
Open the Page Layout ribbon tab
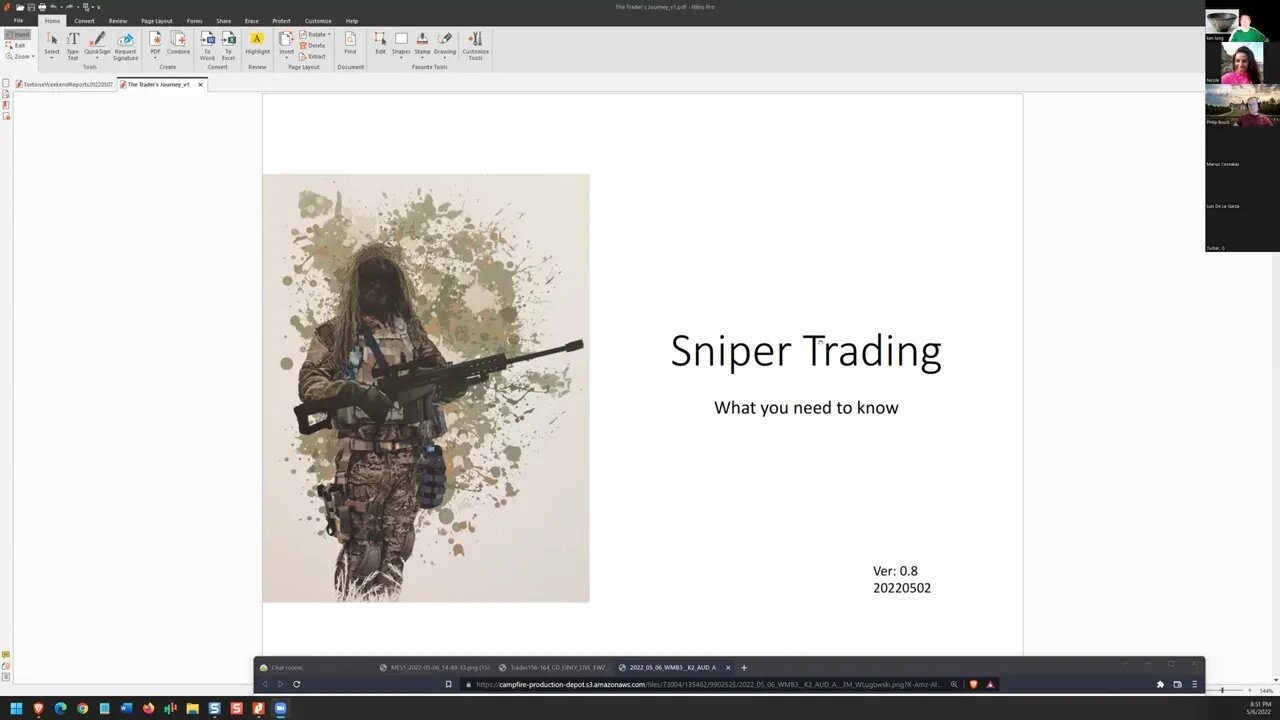coord(156,20)
